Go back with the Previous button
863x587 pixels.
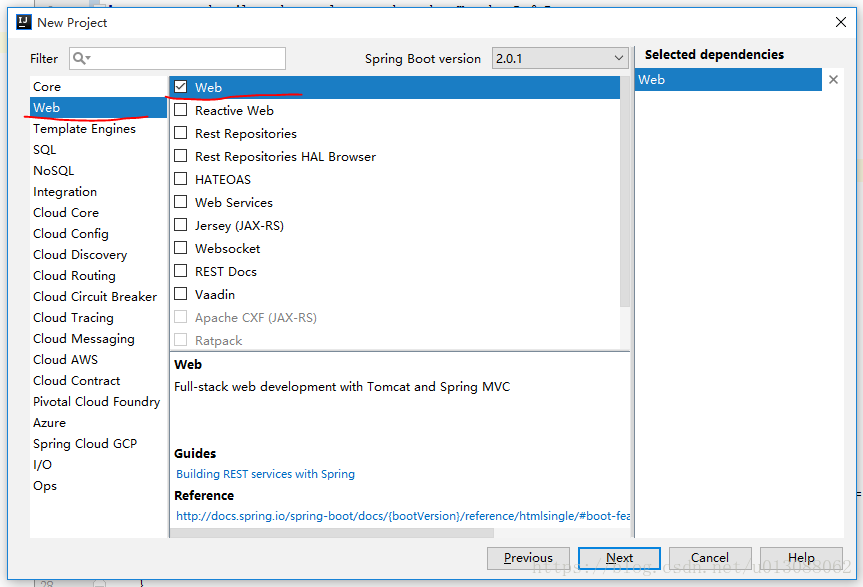pyautogui.click(x=528, y=558)
